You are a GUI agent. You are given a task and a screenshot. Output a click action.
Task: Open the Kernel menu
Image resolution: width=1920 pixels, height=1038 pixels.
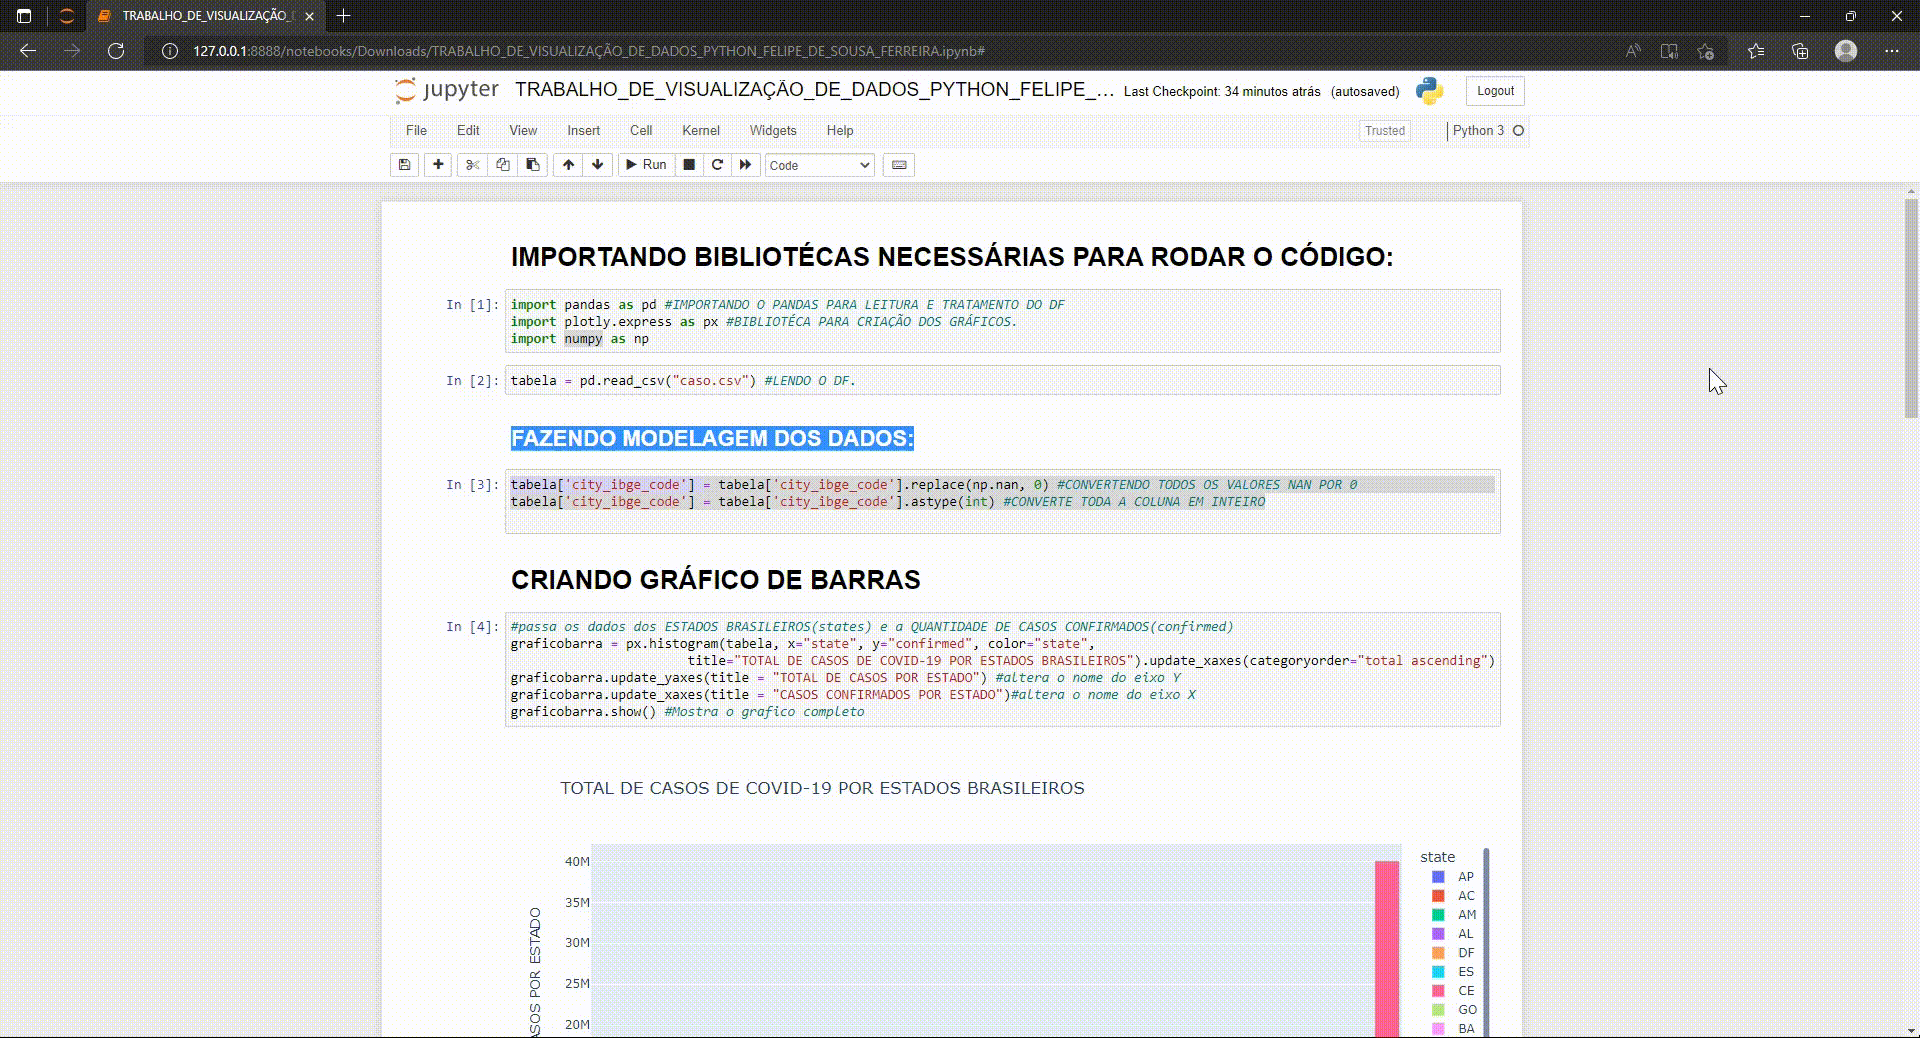[x=701, y=130]
